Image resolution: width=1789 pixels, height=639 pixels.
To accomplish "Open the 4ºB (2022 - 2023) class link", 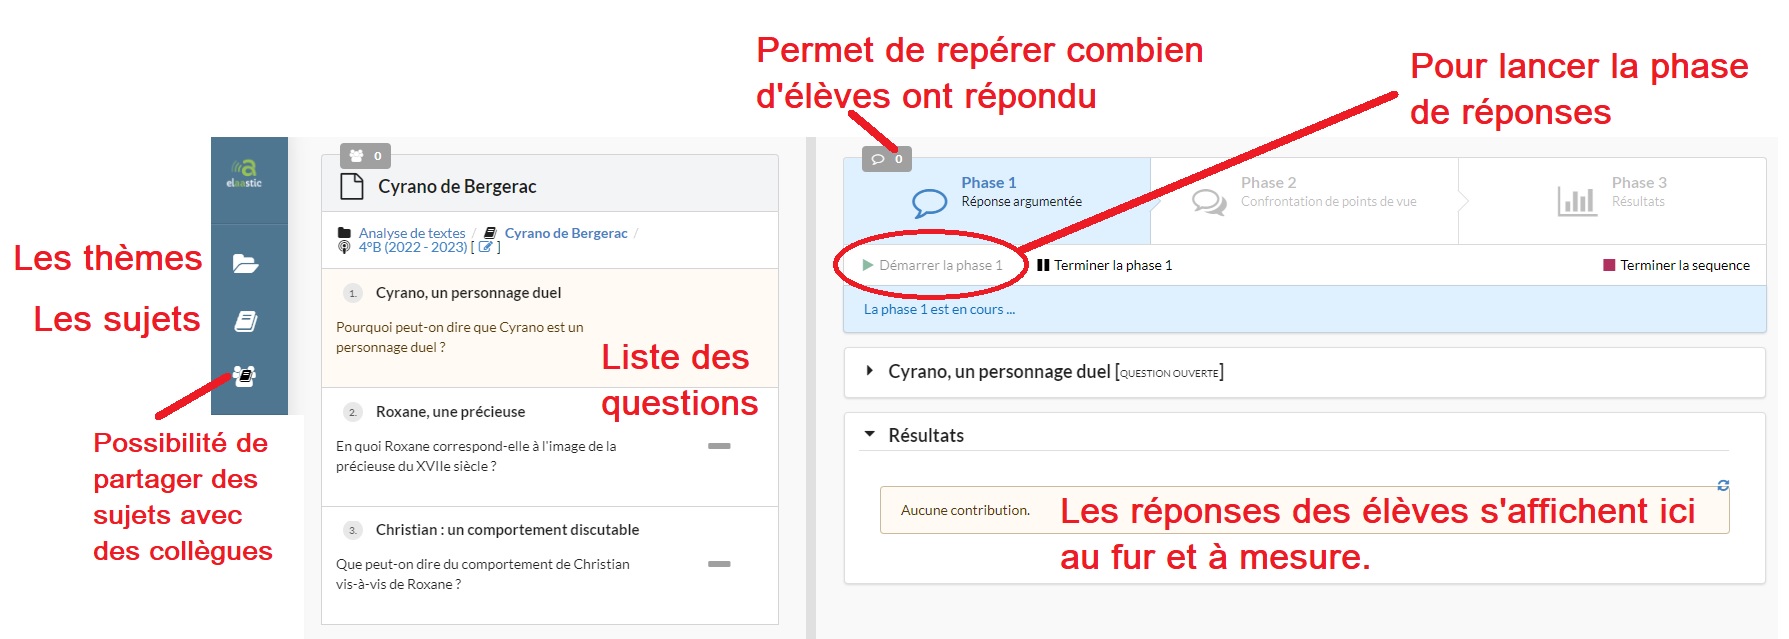I will point(413,247).
